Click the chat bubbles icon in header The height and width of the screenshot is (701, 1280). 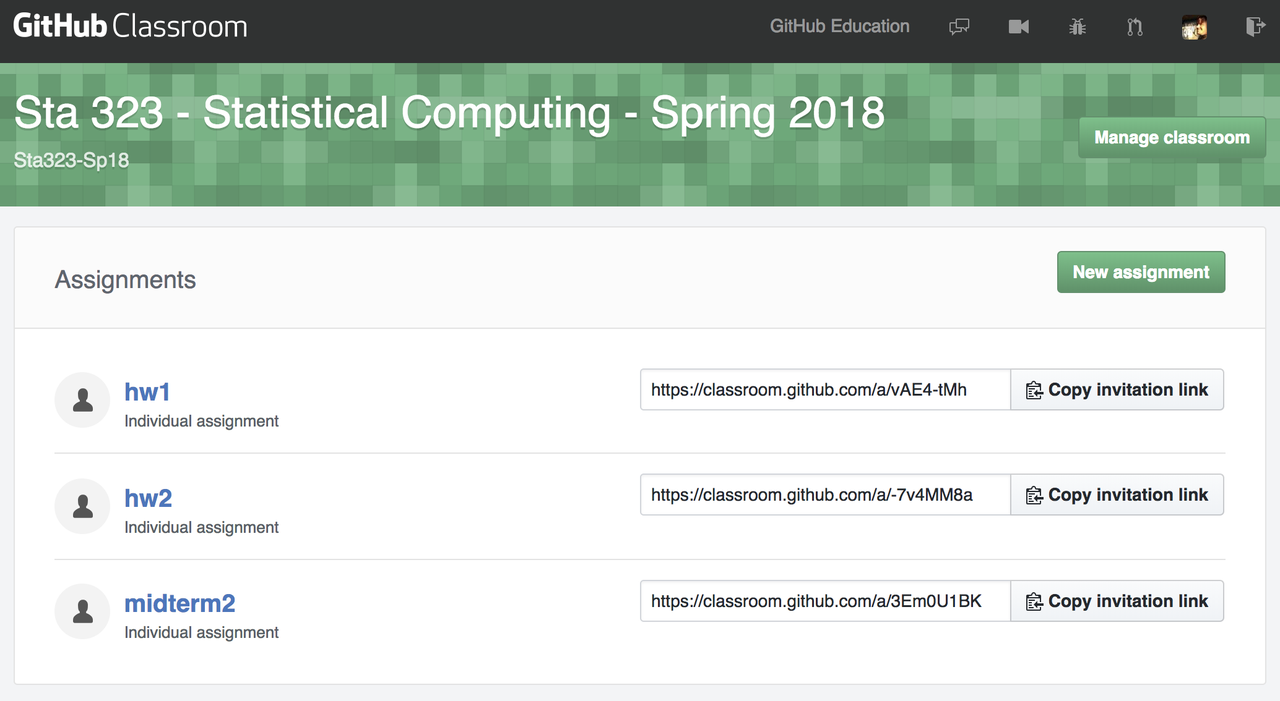pyautogui.click(x=959, y=27)
